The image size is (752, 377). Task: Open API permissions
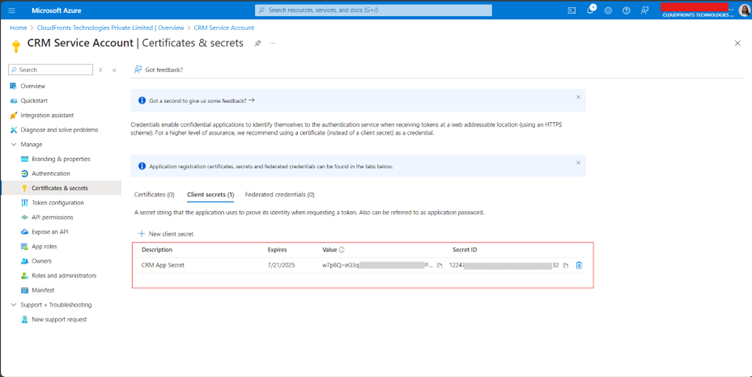(52, 217)
